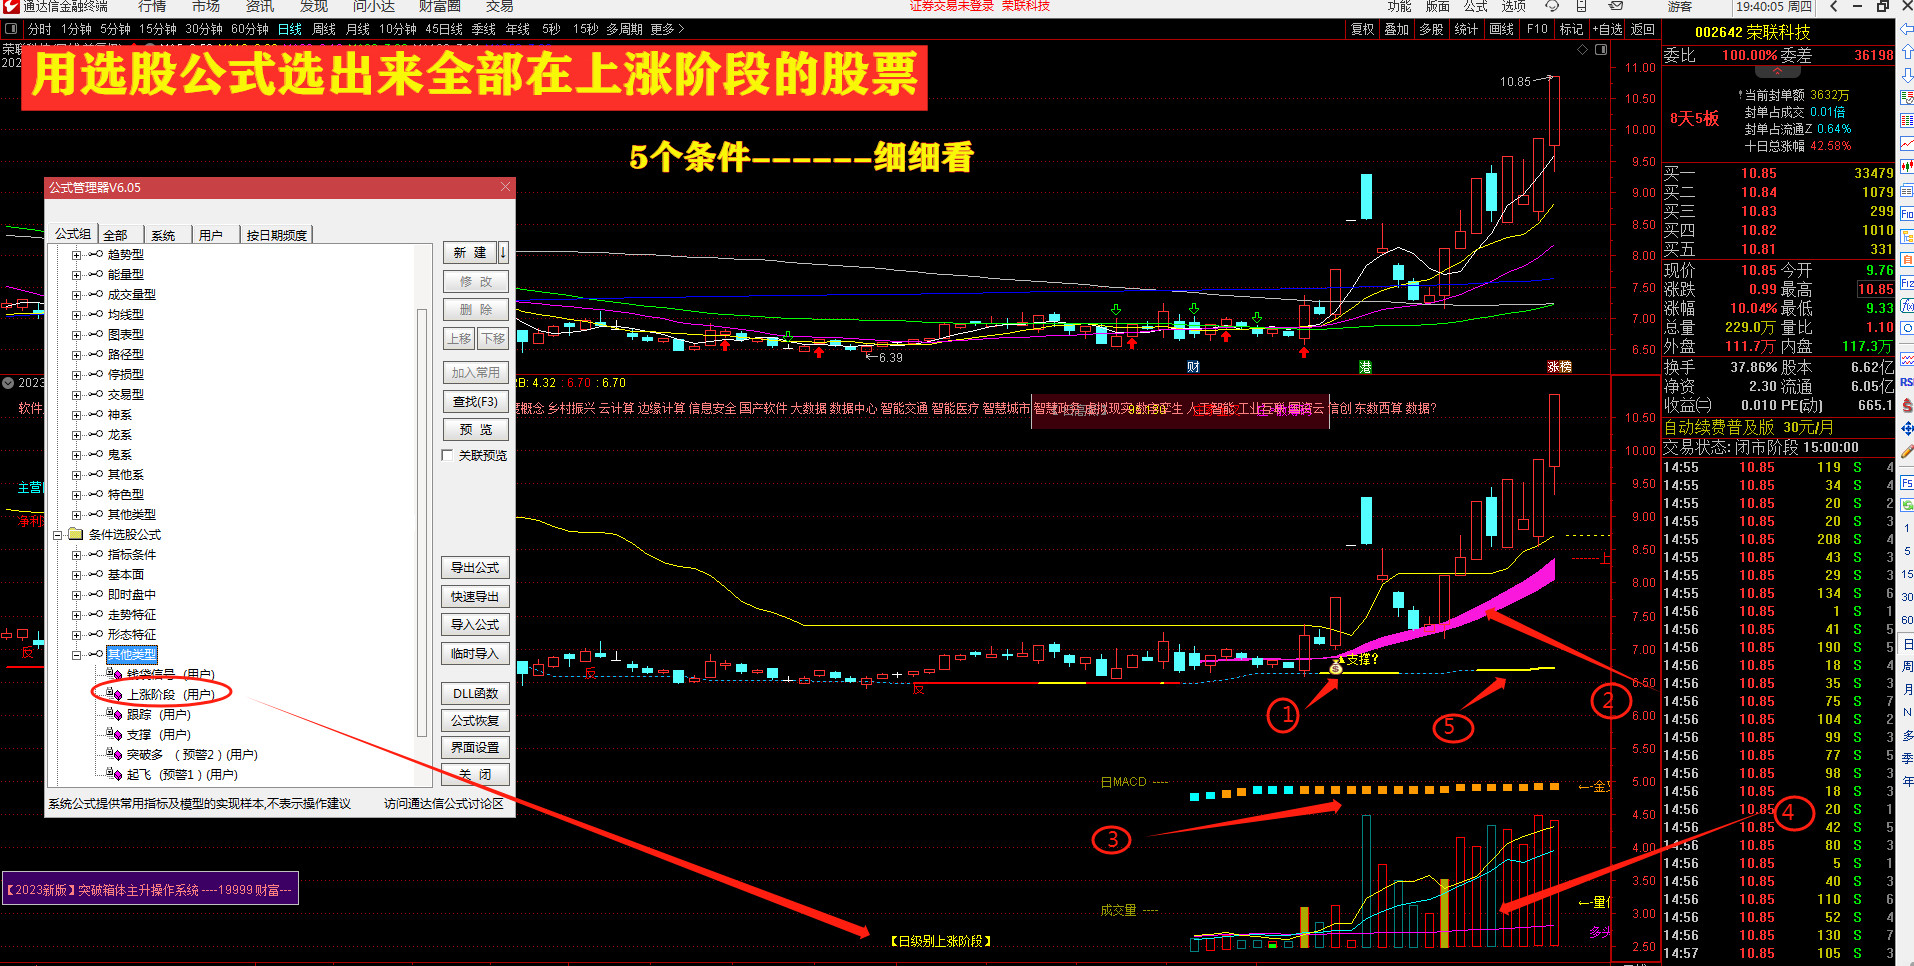Click the 通达信 logo icon in the title bar
The image size is (1914, 966).
[x=11, y=7]
